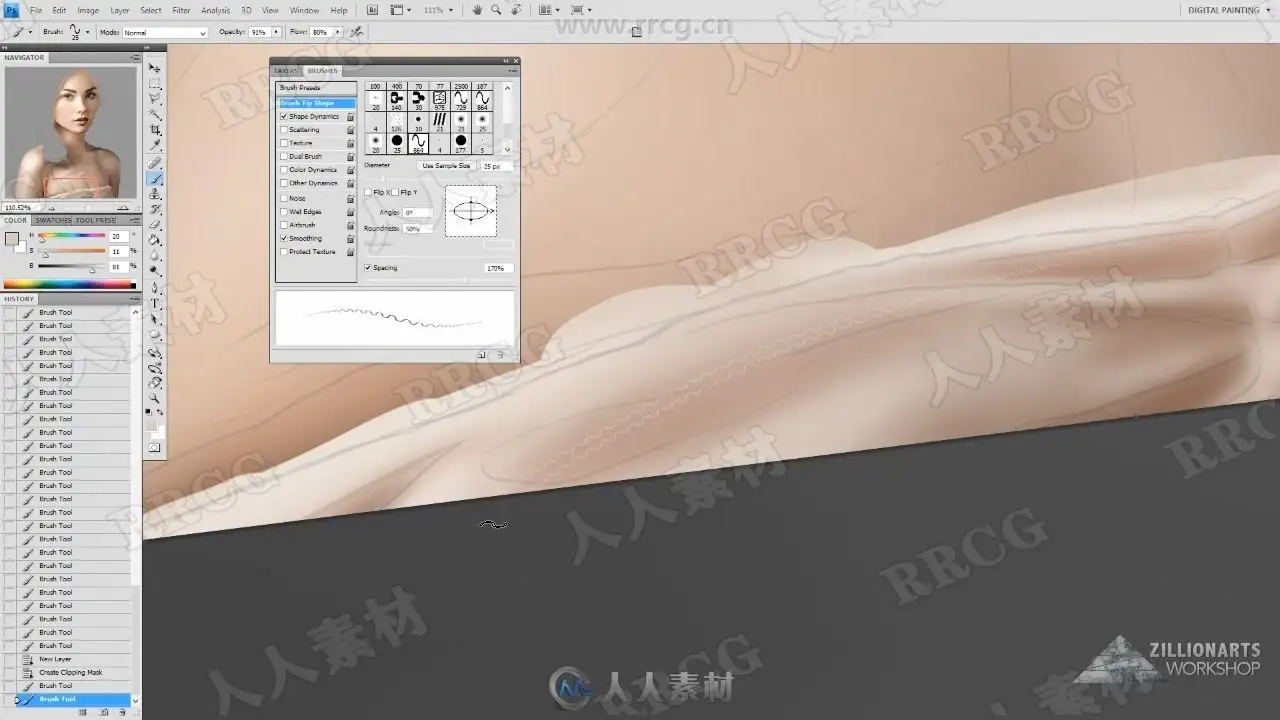Select the Brush tool in the toolbox
The height and width of the screenshot is (720, 1280).
pyautogui.click(x=155, y=179)
